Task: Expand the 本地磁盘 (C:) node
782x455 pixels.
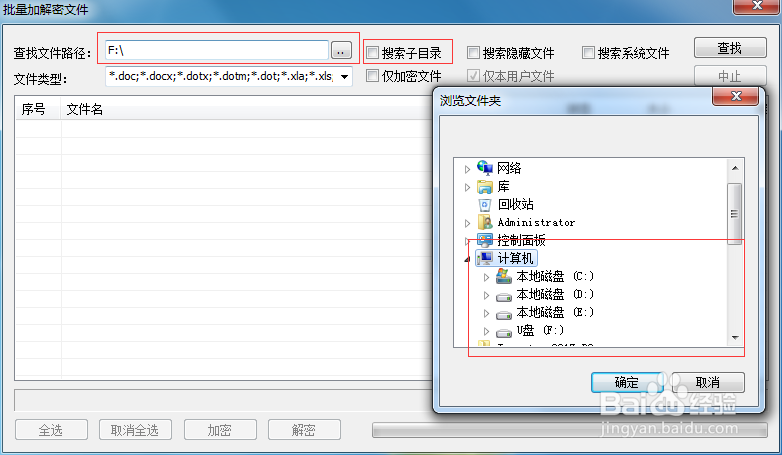Action: (486, 277)
